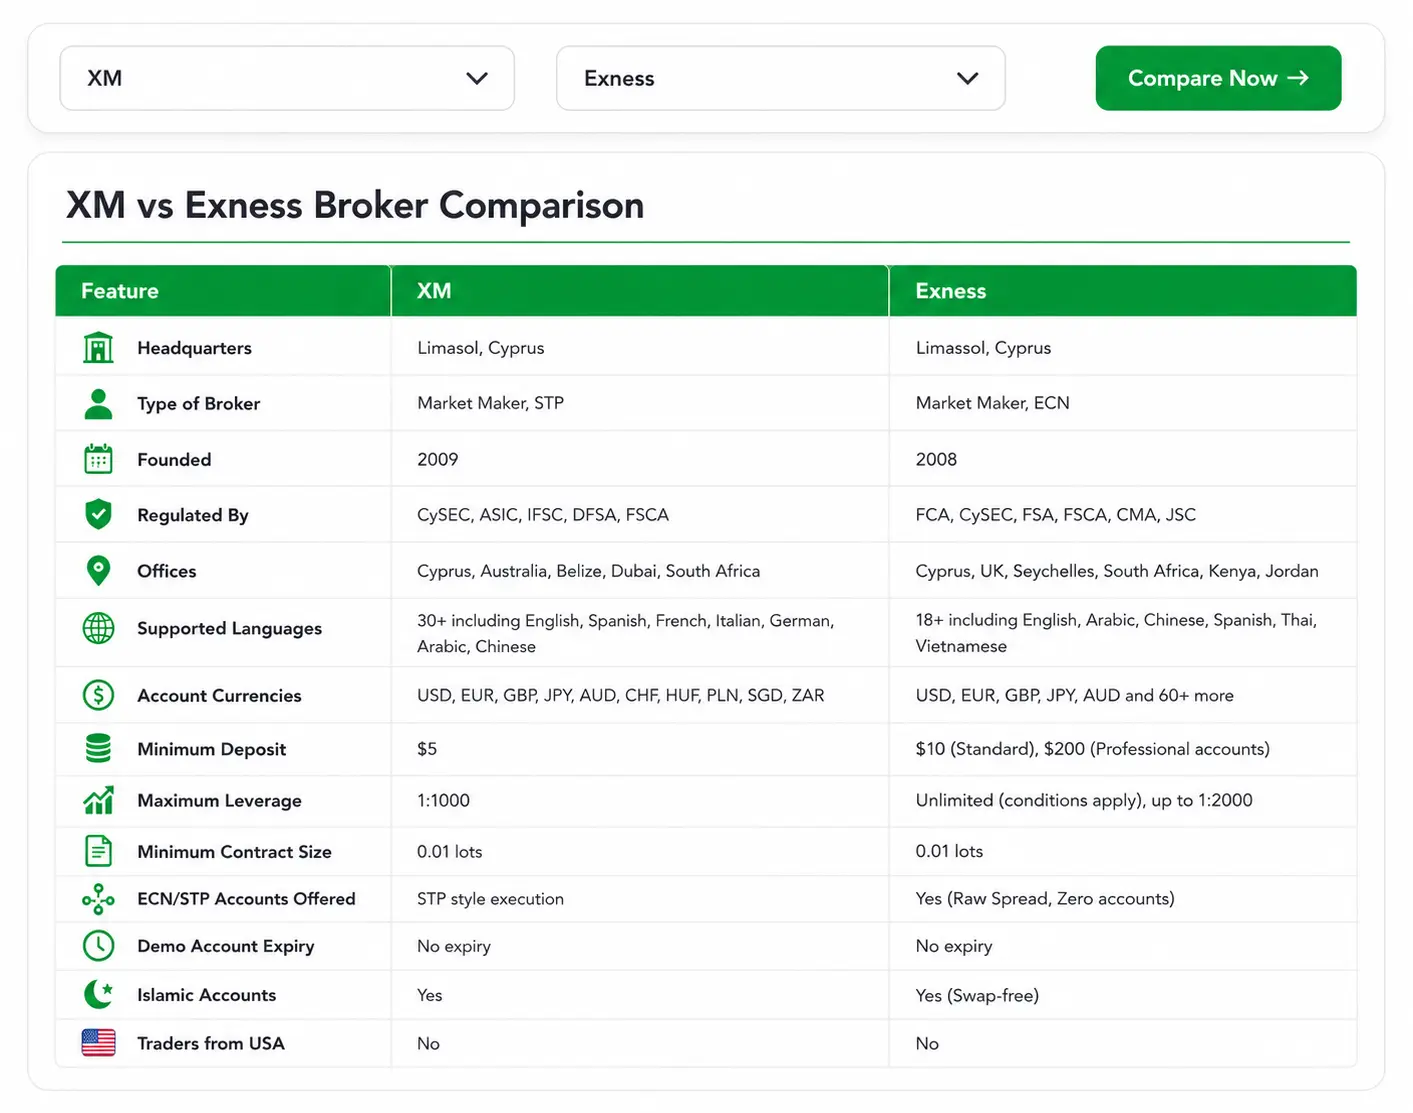Select the Type of Broker label
This screenshot has height=1113, width=1413.
click(x=198, y=403)
